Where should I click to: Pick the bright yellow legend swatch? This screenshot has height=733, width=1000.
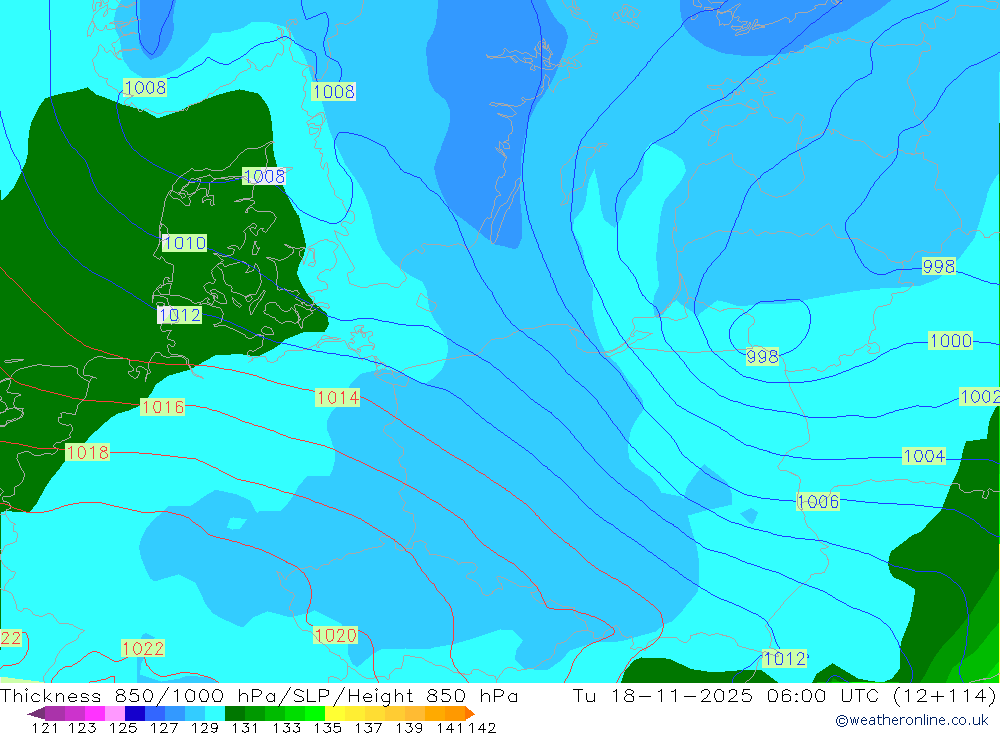click(x=335, y=713)
